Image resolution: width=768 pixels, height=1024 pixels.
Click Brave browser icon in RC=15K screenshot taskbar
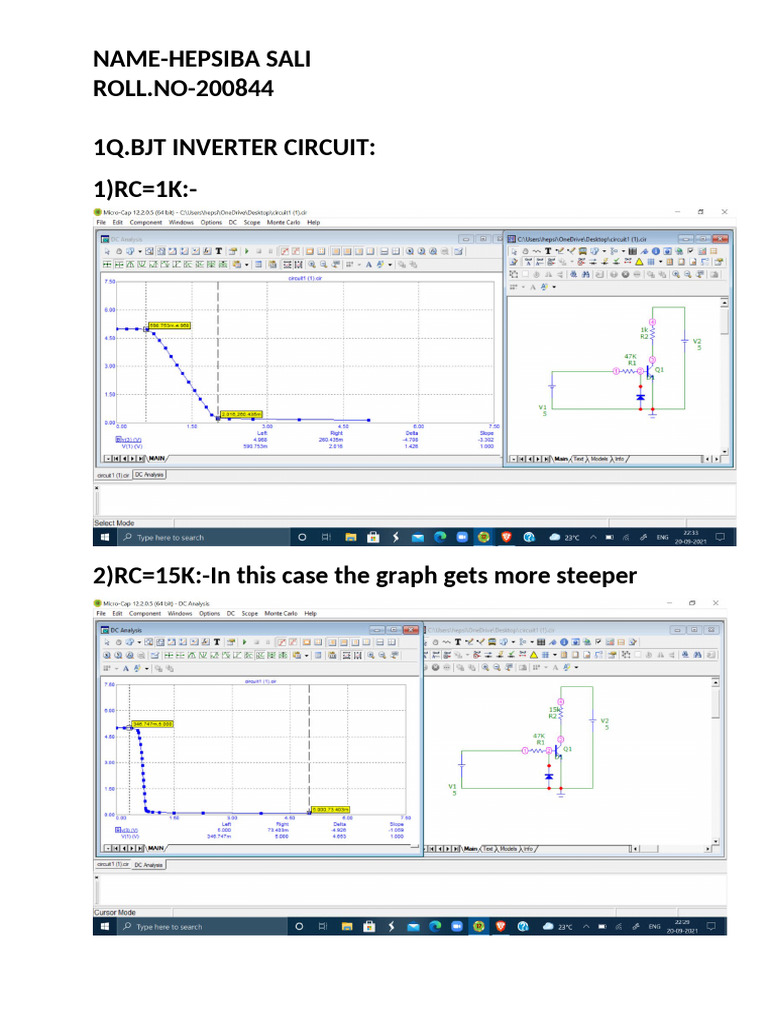(x=501, y=926)
